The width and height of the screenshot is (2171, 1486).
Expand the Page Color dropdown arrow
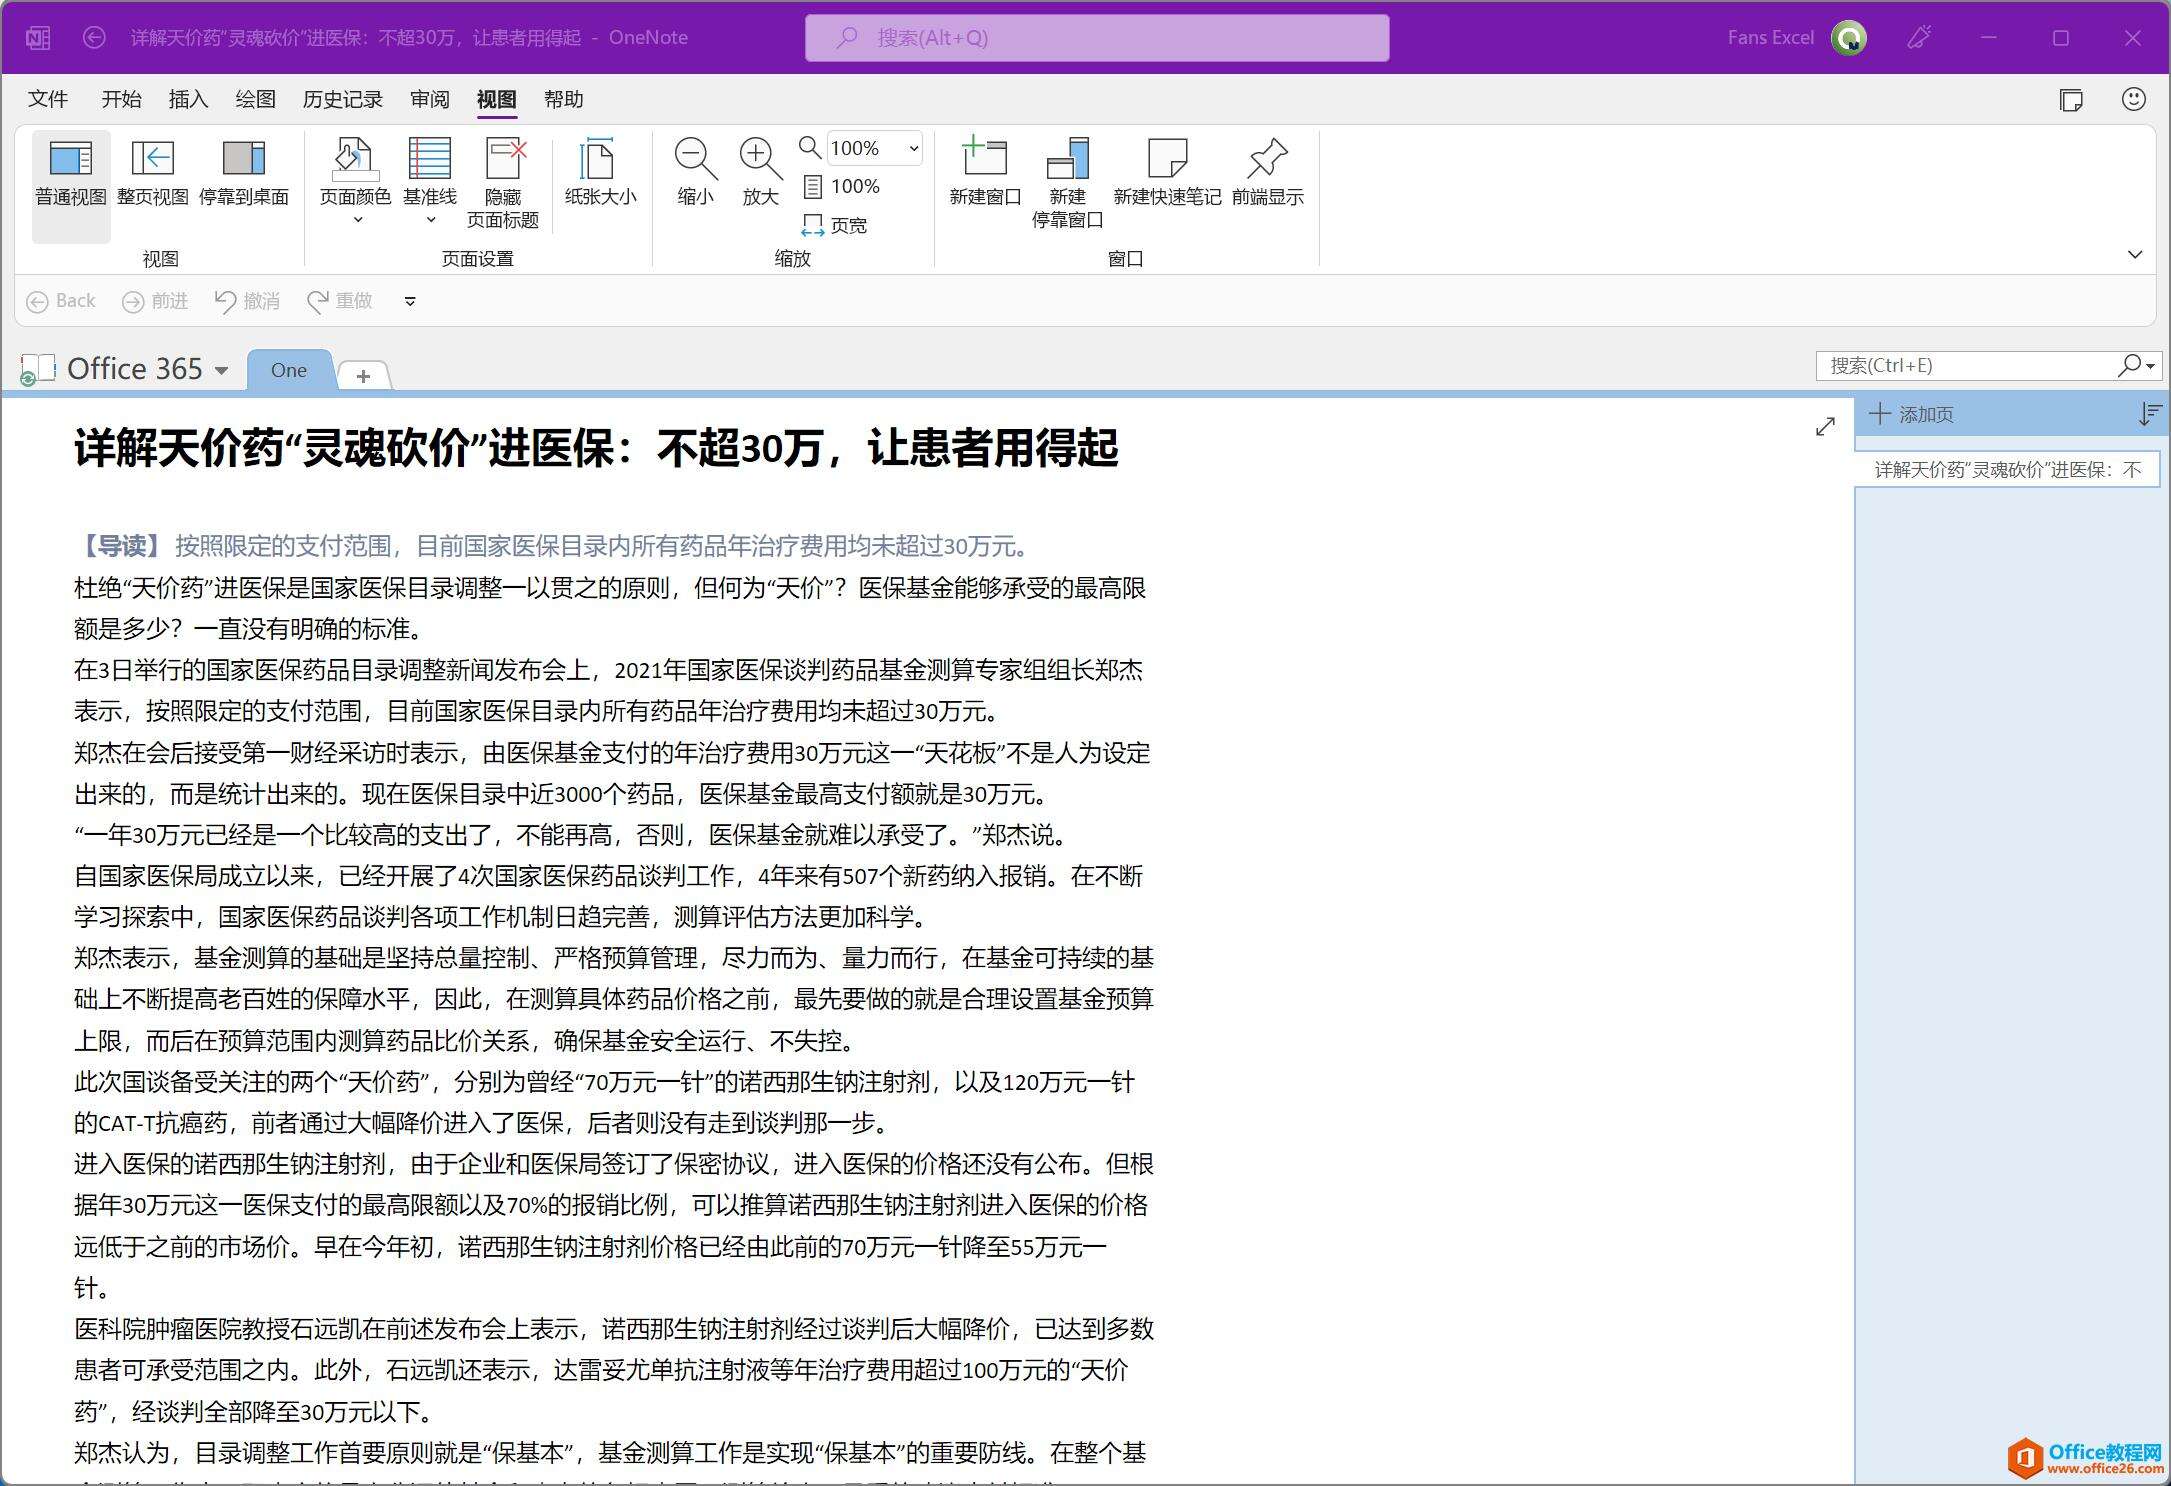click(356, 220)
